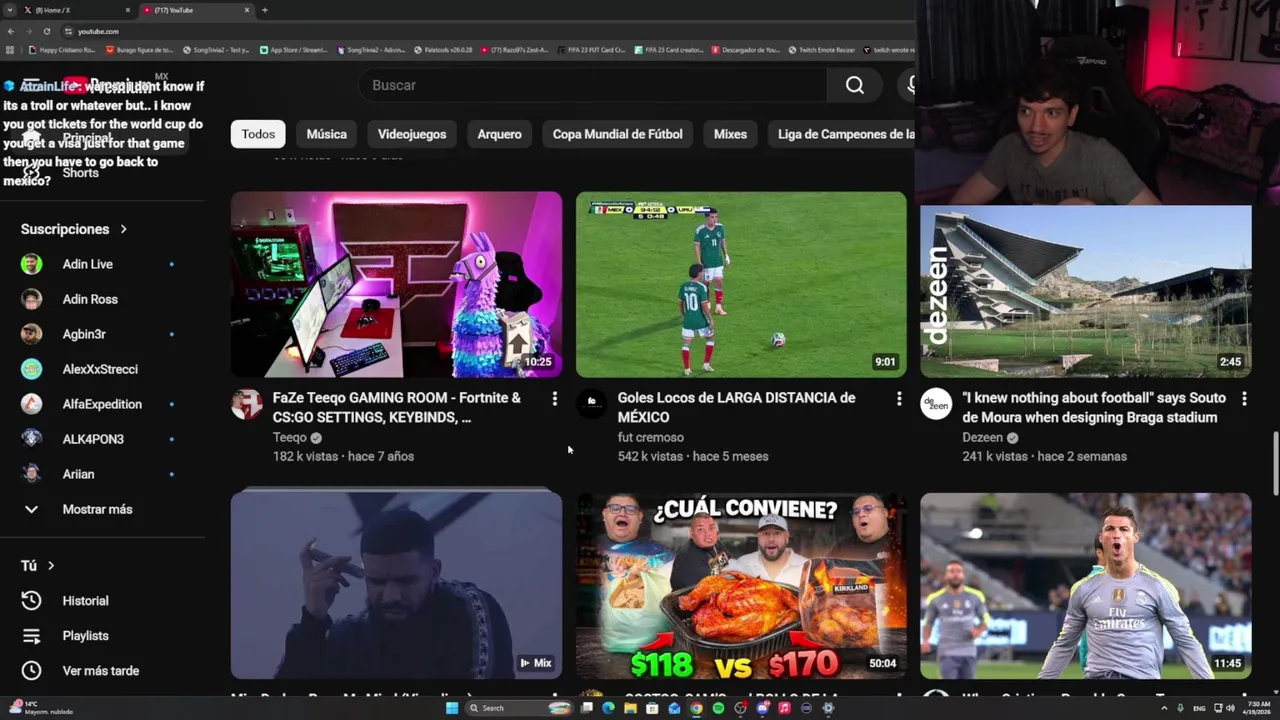Open the taskbar clock showing 7:30 AM
The width and height of the screenshot is (1280, 720).
click(1256, 708)
